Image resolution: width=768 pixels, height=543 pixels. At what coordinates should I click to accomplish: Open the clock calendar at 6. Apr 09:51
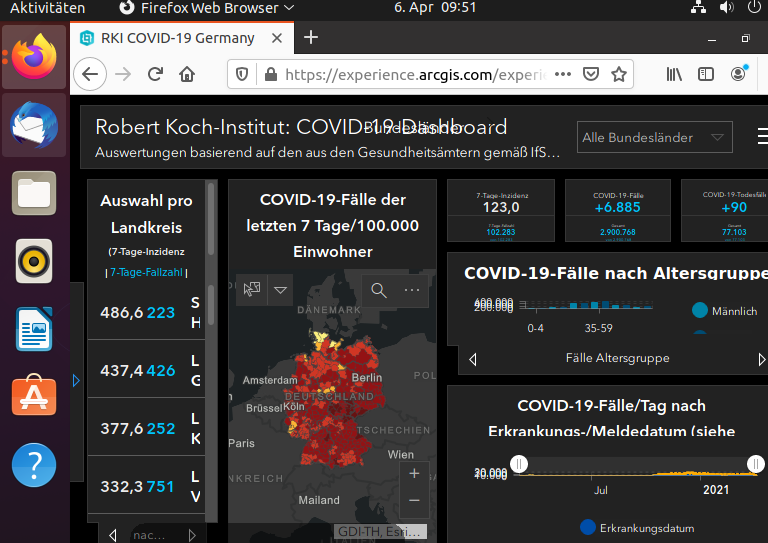click(x=435, y=7)
